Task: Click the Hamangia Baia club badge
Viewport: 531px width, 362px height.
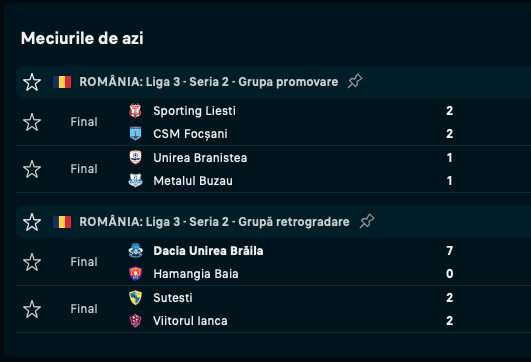Action: tap(135, 273)
